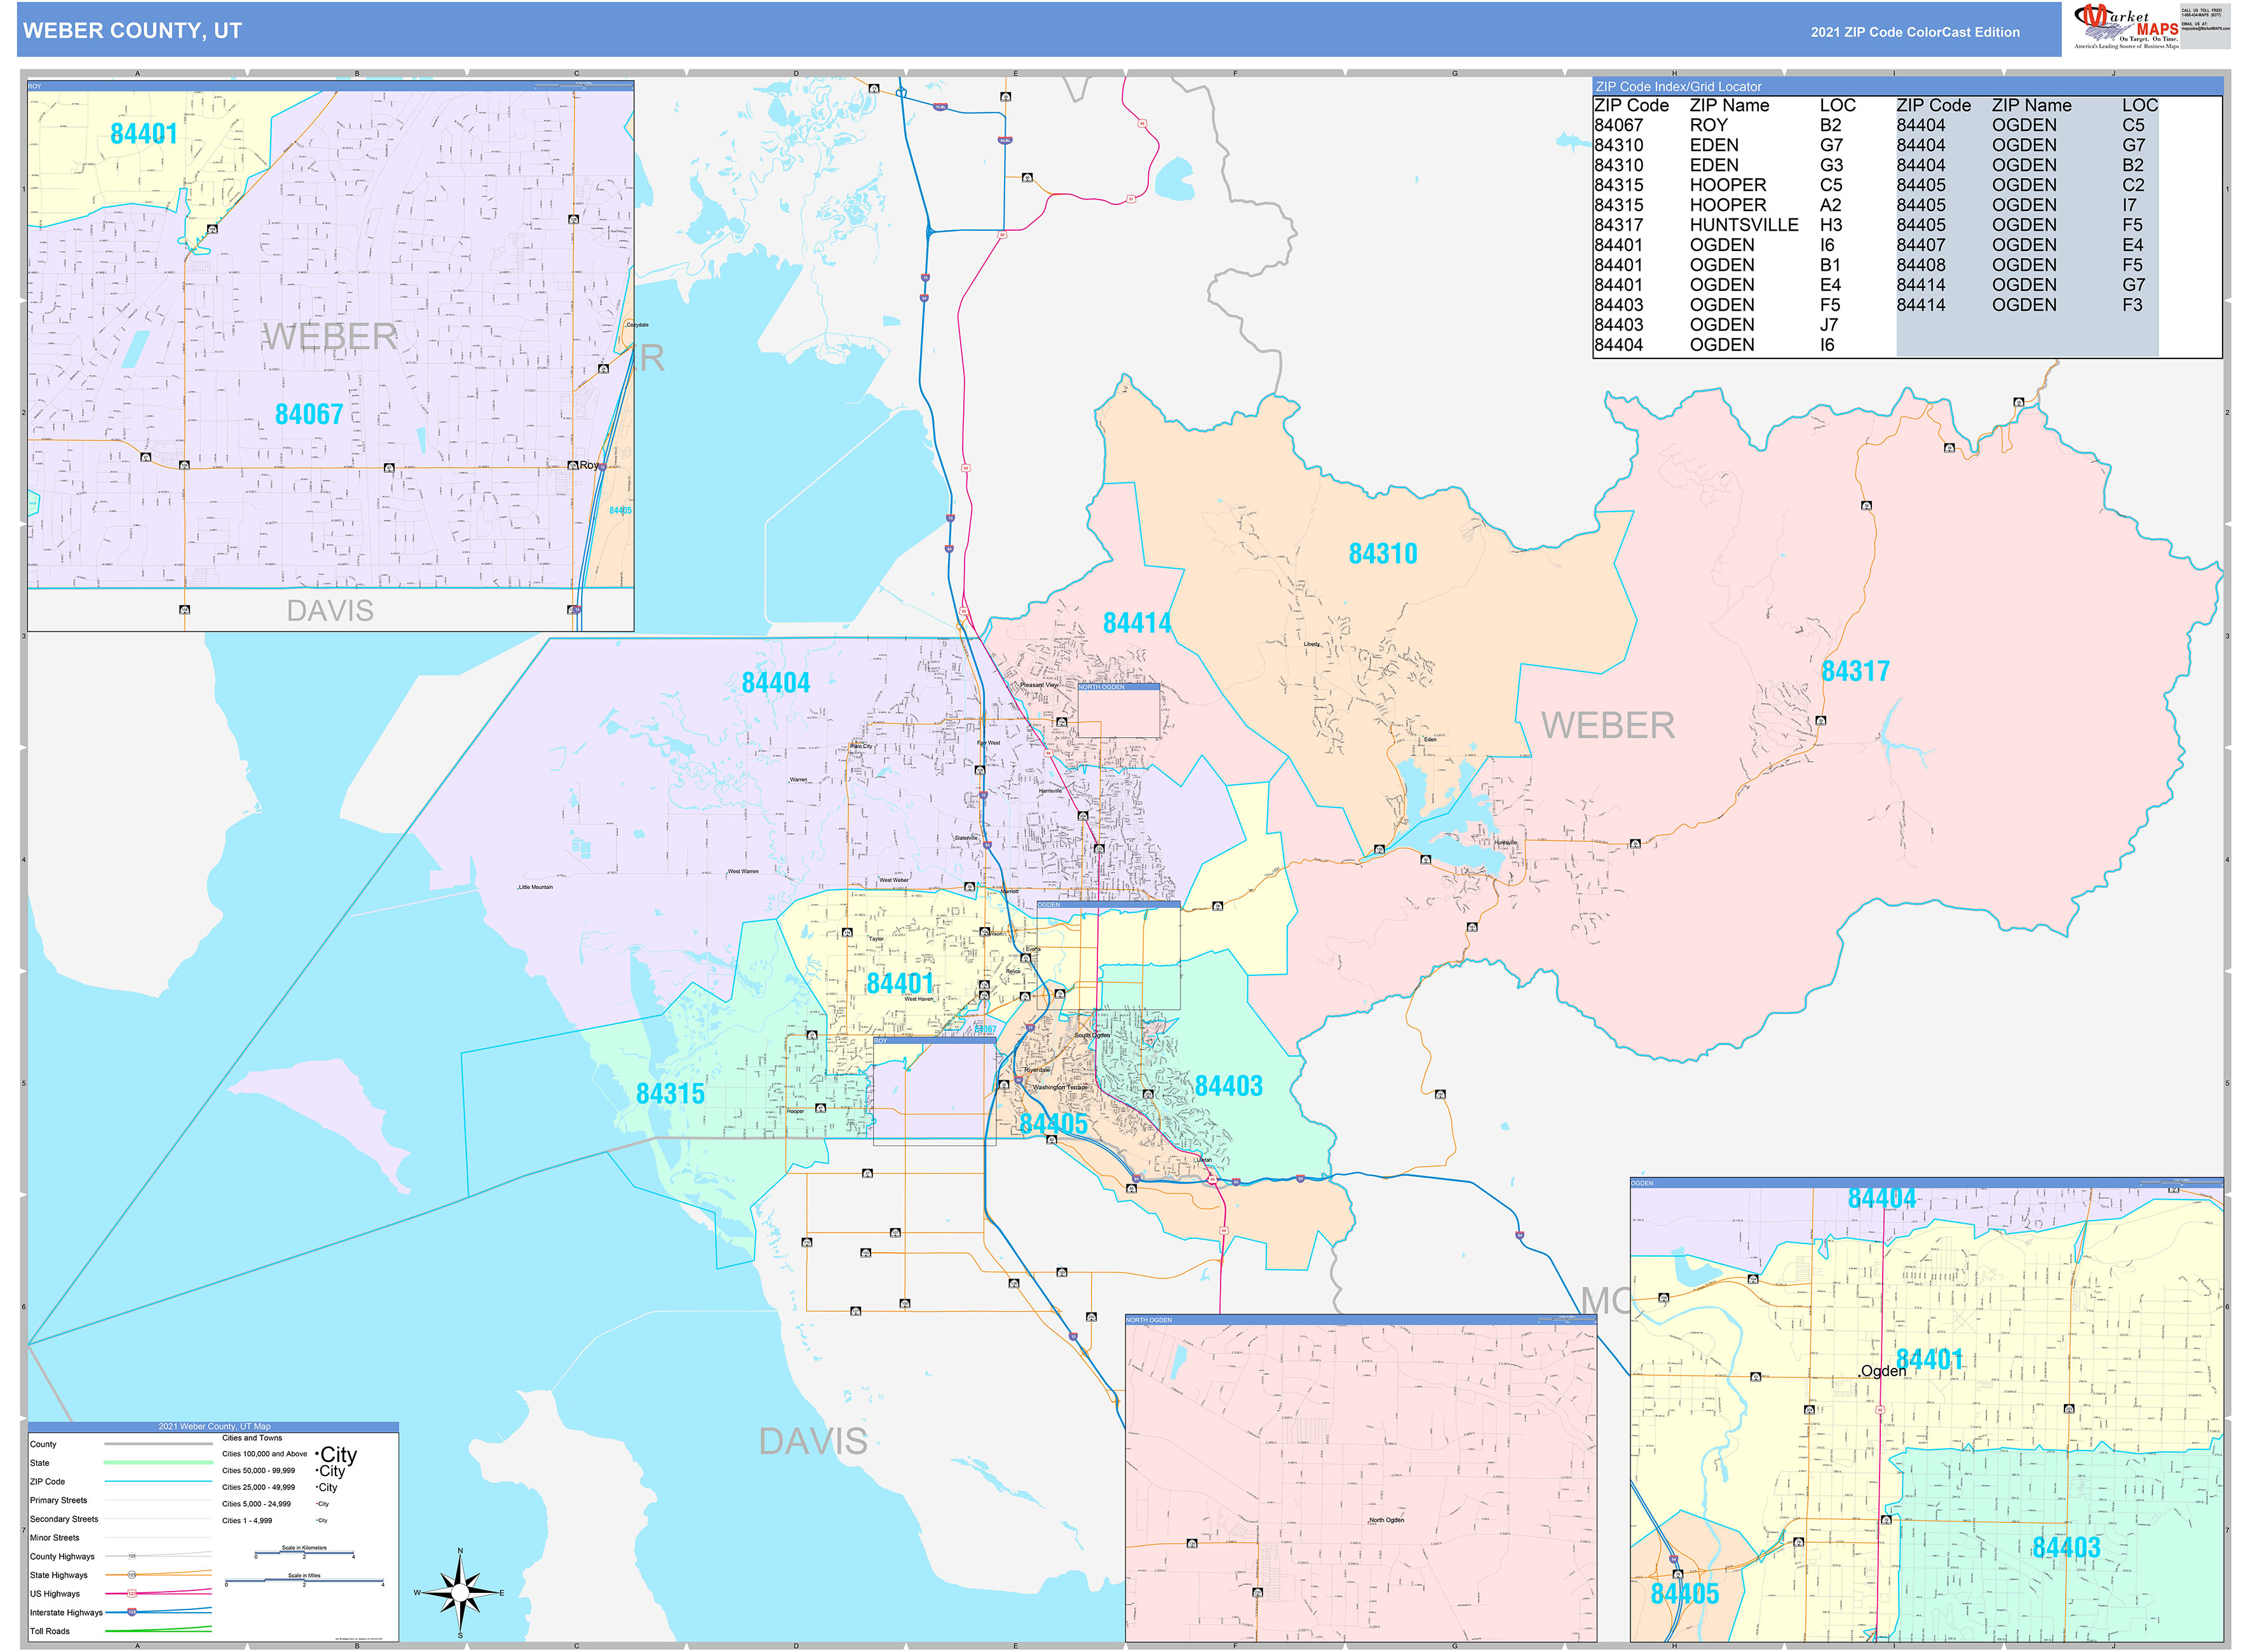Click the State Highways round shield in legend
2250x1652 pixels.
(x=132, y=1575)
